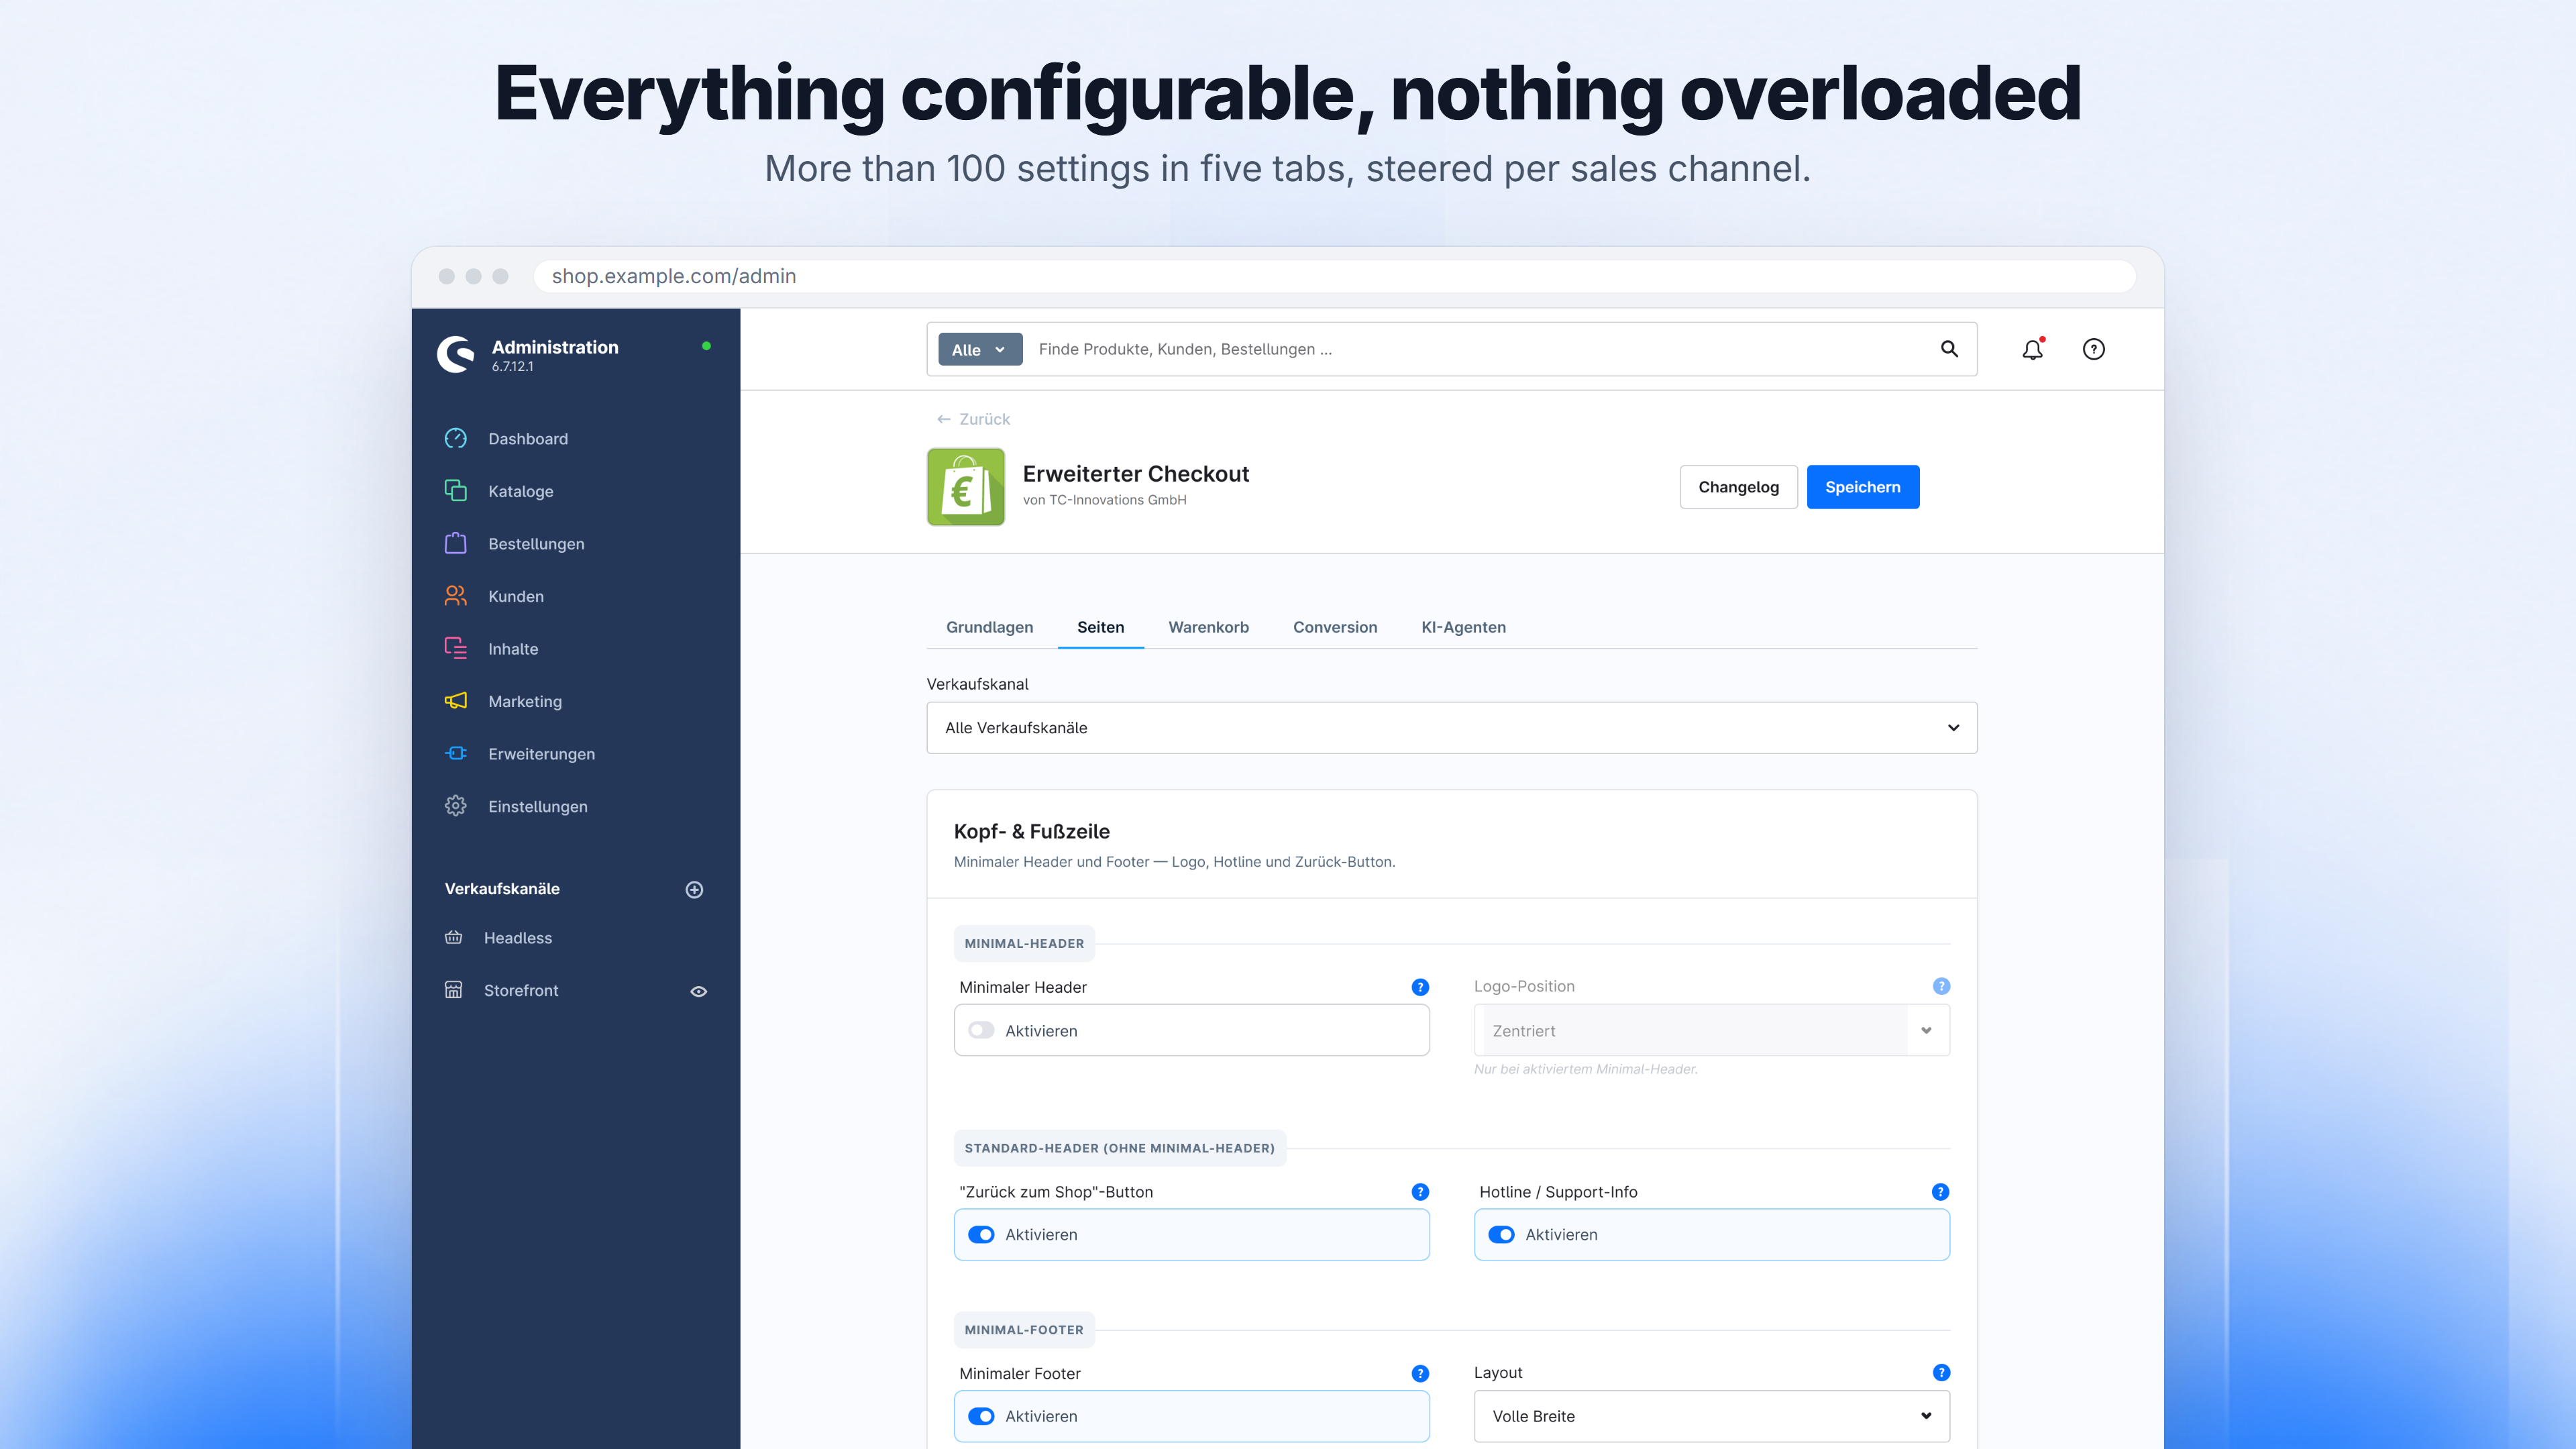
Task: Open the Logo-Position Zentriert dropdown
Action: click(1711, 1030)
